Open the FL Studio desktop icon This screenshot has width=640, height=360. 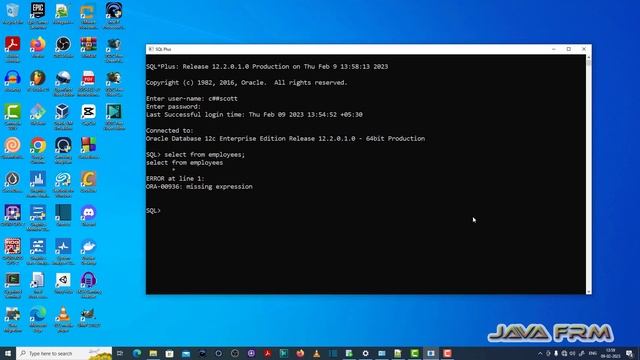click(x=38, y=81)
